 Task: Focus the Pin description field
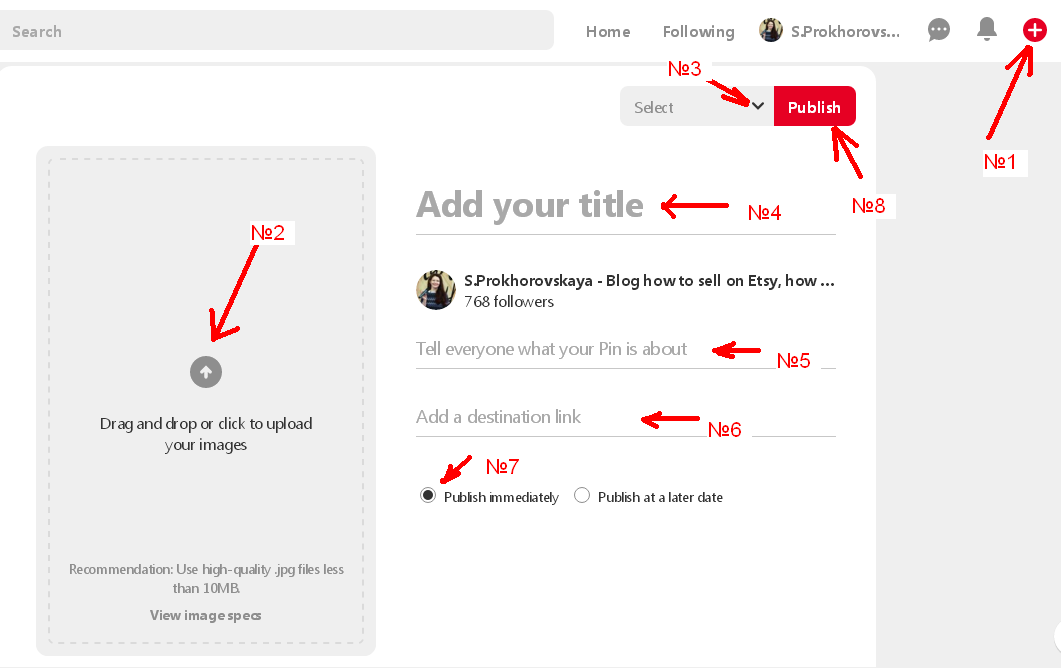pyautogui.click(x=626, y=349)
